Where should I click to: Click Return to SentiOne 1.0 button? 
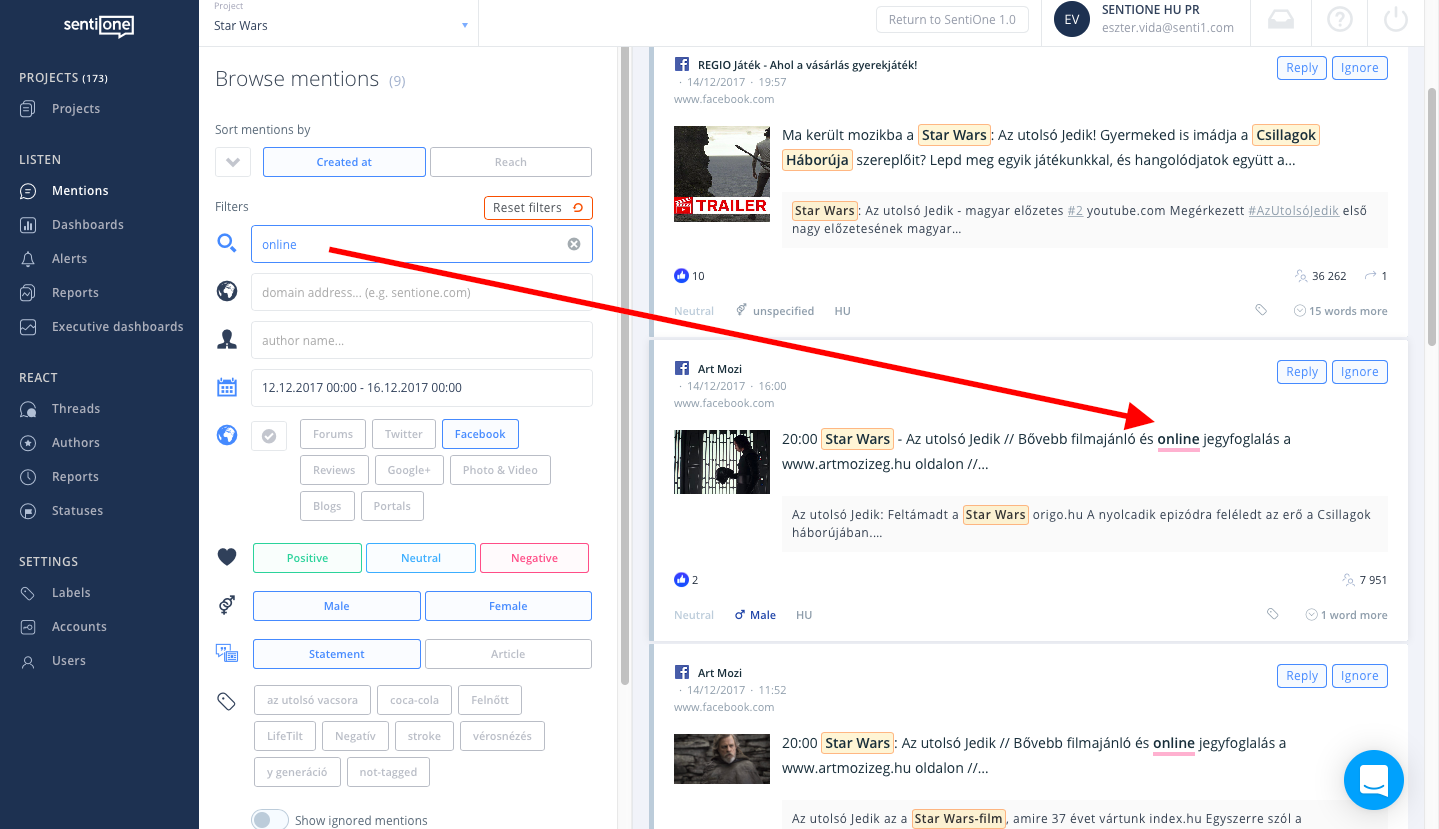pos(951,20)
